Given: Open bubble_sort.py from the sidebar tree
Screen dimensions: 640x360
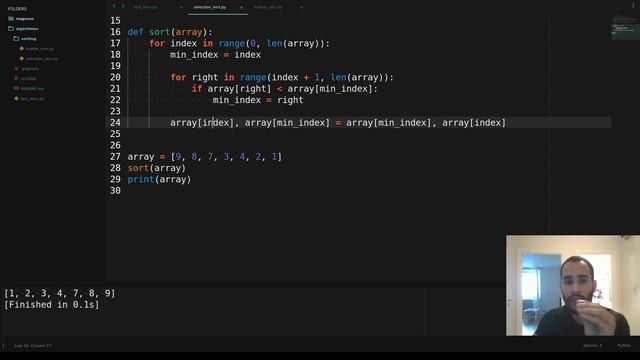Looking at the screenshot, I should tap(36, 49).
